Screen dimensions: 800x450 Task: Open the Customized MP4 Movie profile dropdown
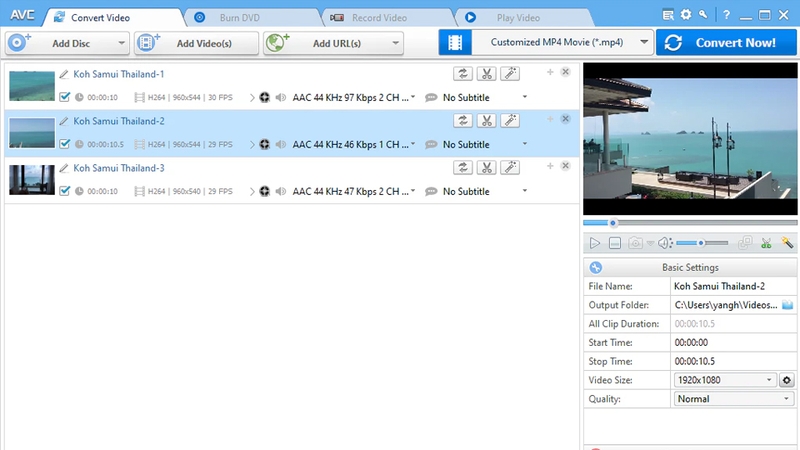(x=644, y=42)
